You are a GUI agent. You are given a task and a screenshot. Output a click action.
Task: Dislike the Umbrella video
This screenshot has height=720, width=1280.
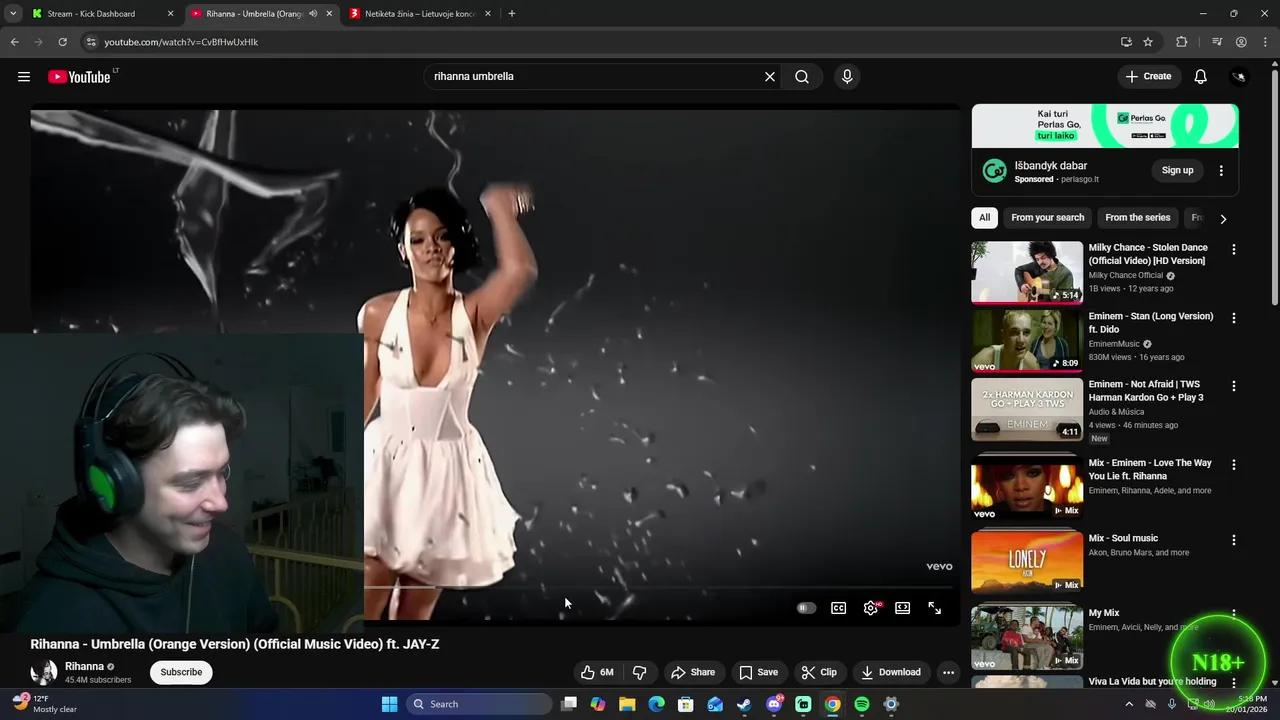coord(640,672)
